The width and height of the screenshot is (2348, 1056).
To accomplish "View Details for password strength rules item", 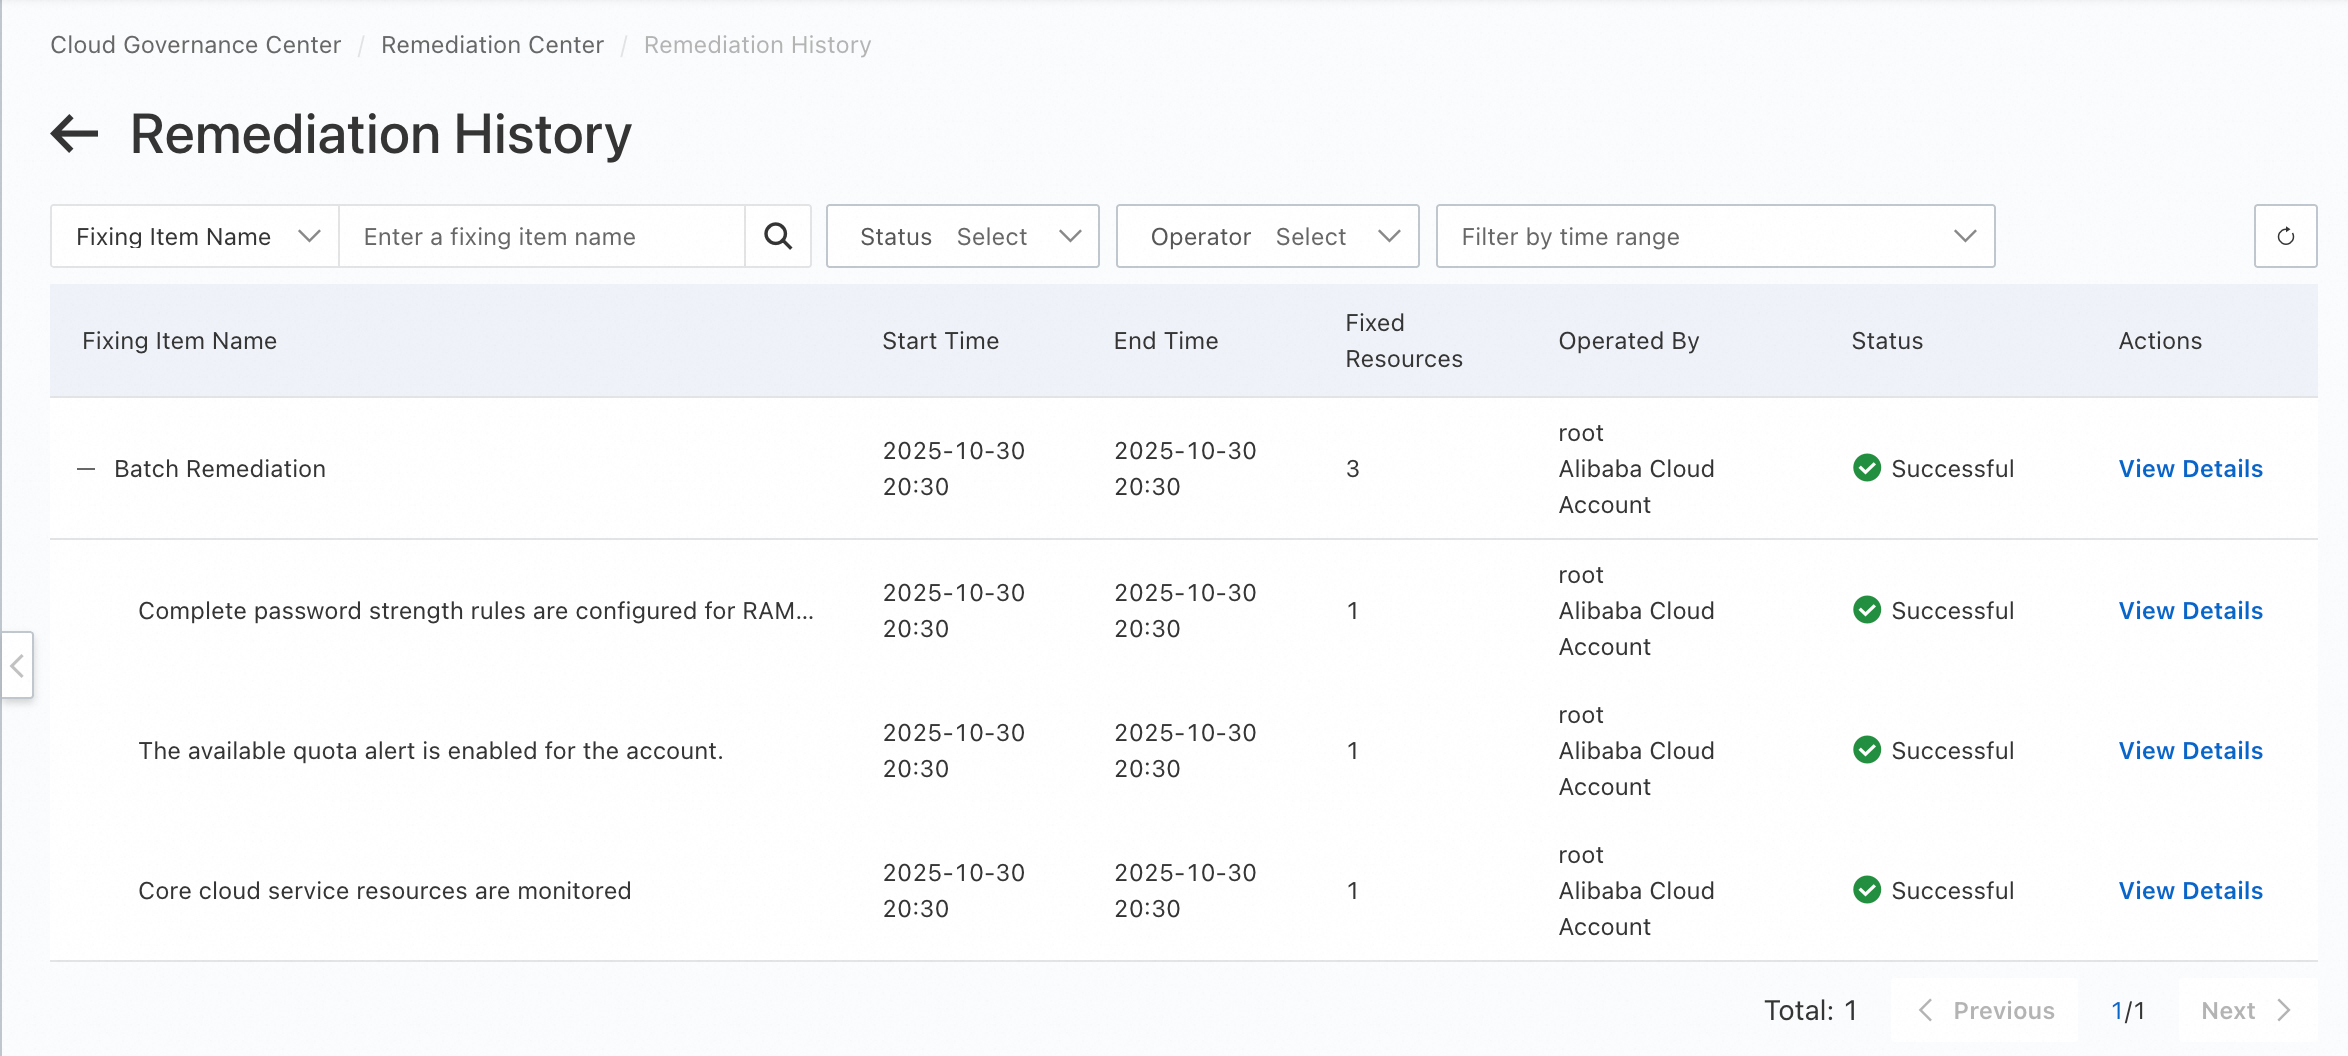I will point(2190,611).
